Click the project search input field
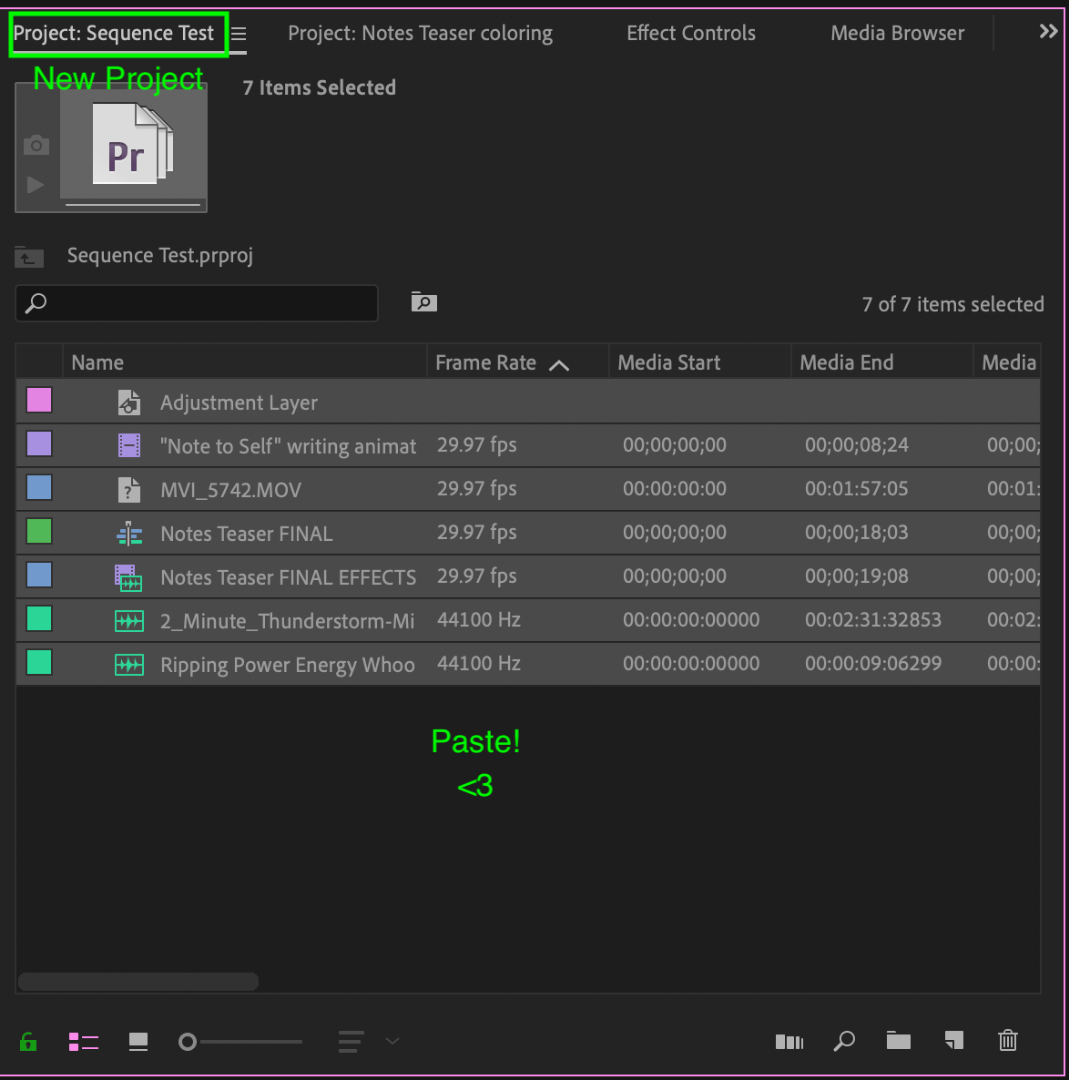 click(196, 303)
